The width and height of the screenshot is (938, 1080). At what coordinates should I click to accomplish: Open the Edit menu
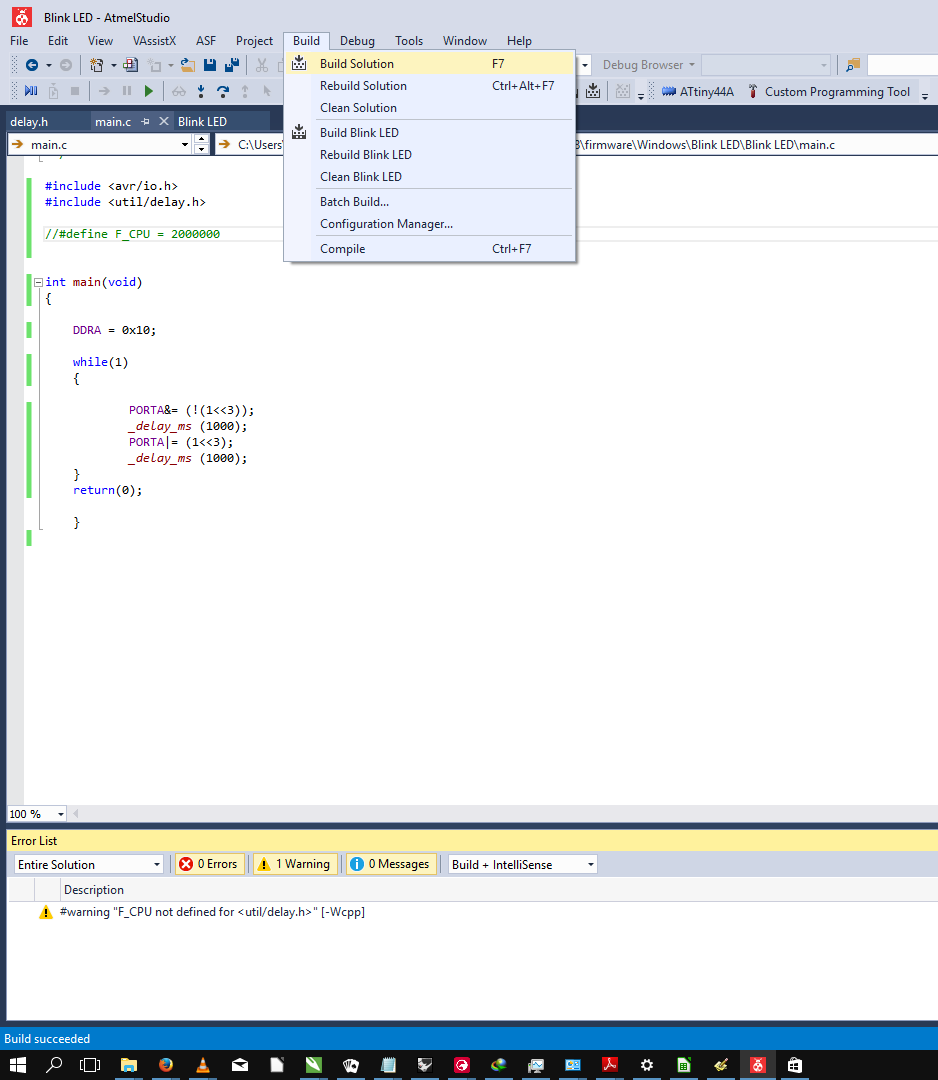(x=58, y=41)
